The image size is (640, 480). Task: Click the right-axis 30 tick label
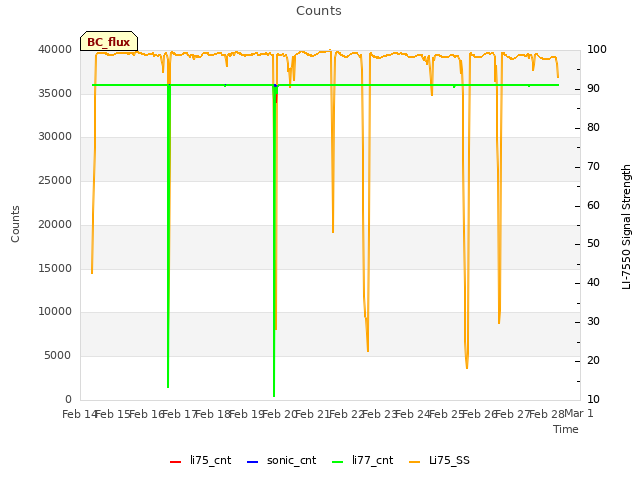[593, 322]
